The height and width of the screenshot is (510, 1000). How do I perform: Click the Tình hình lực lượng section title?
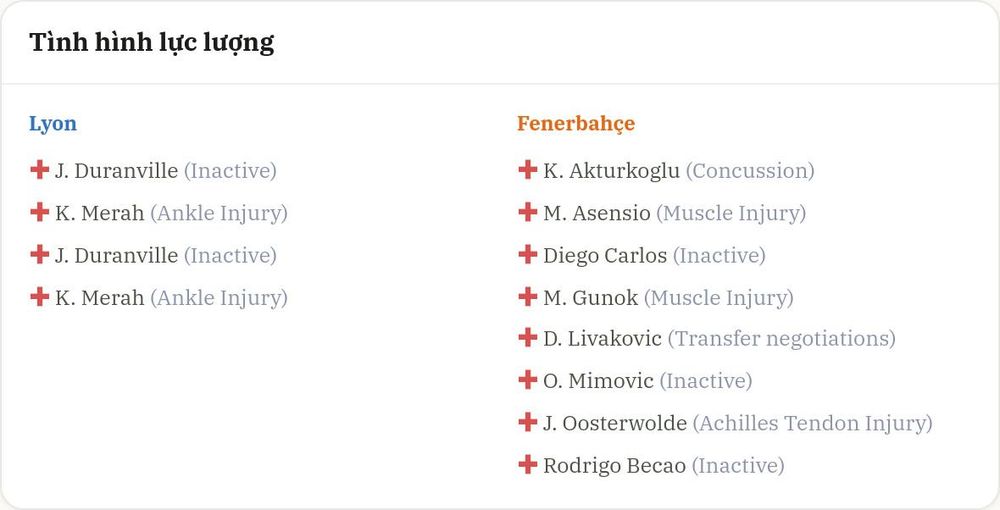tap(152, 43)
